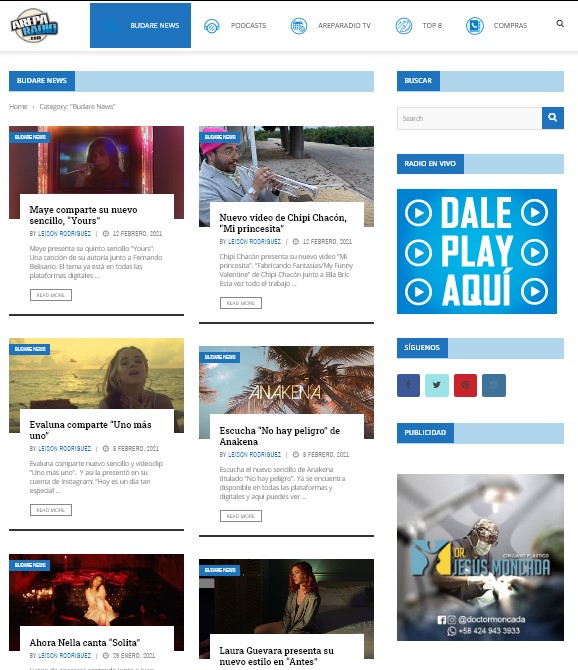Open the Budare News menu tab
This screenshot has width=578, height=670.
coord(141,26)
